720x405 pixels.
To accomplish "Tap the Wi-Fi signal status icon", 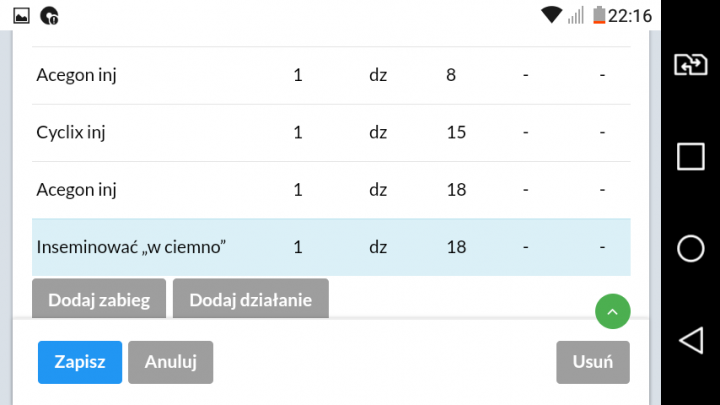I will [552, 15].
